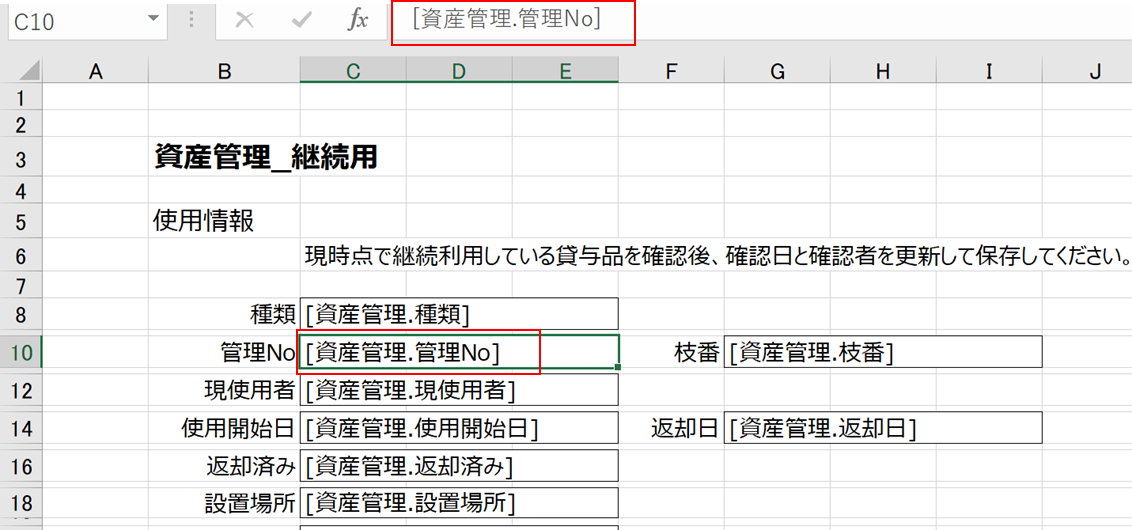The height and width of the screenshot is (530, 1132).
Task: Click the 使用情報 heading cell
Action: (x=204, y=222)
